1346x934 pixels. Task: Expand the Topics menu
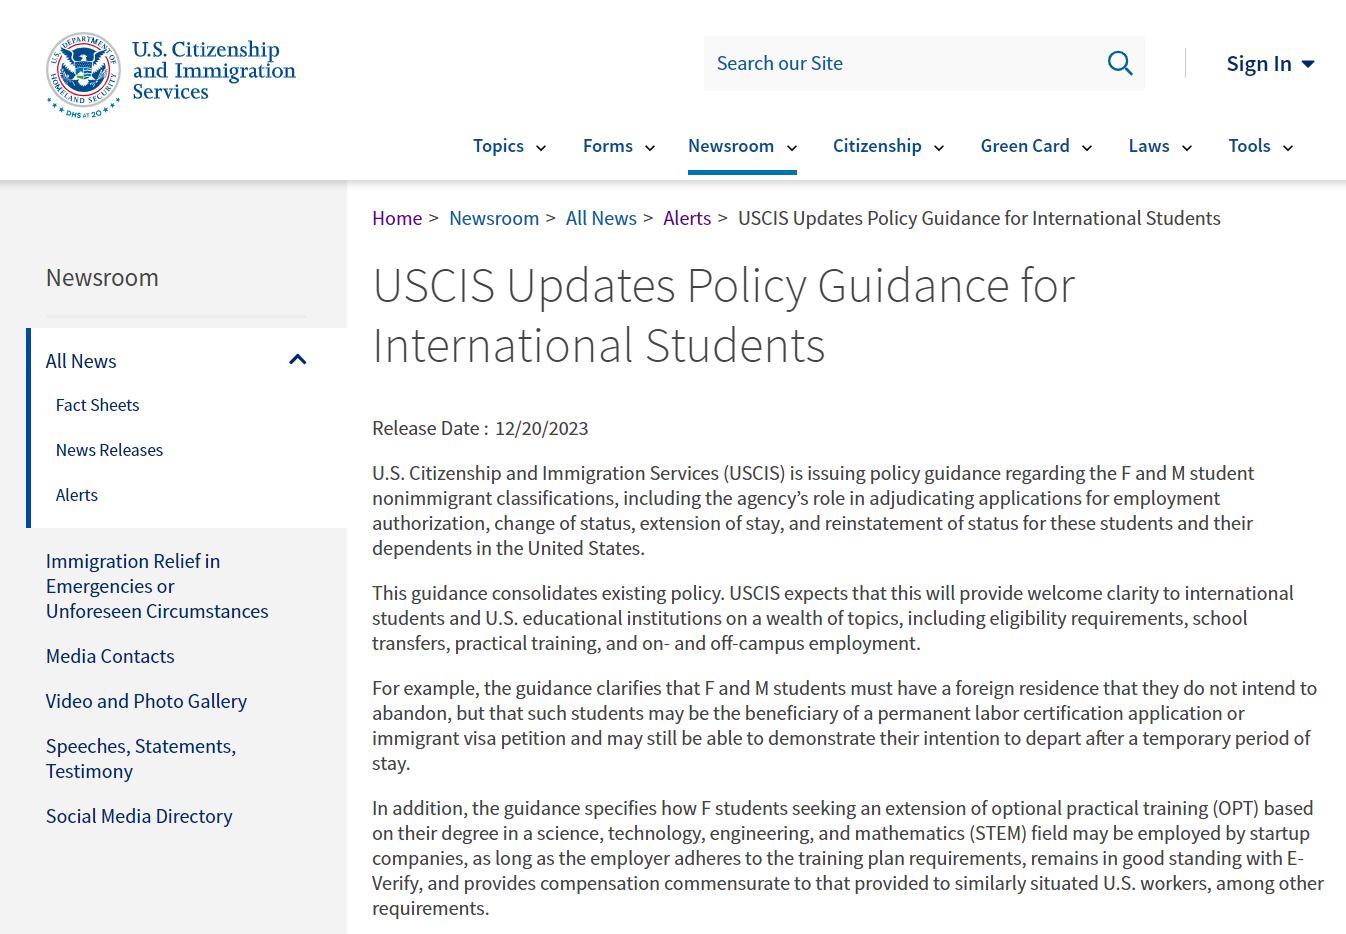(x=509, y=146)
